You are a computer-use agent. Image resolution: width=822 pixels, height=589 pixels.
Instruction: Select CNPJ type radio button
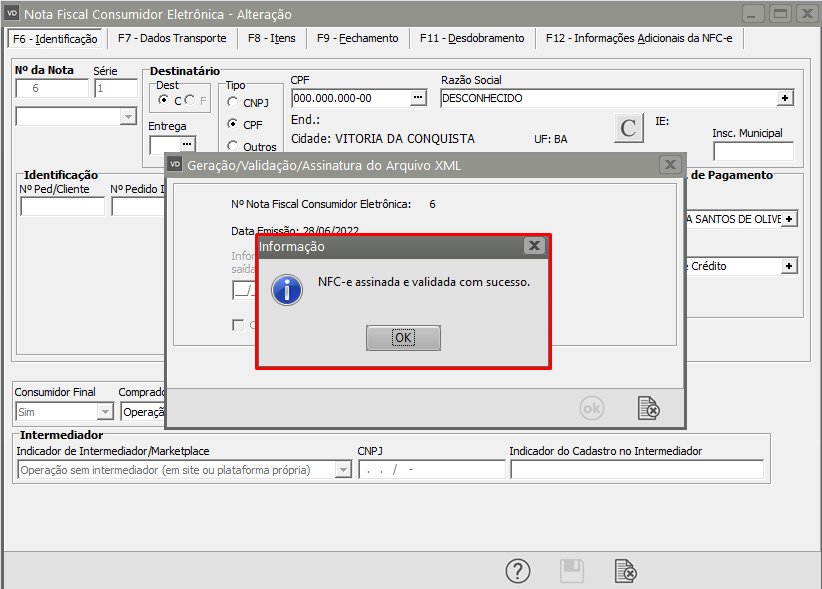pyautogui.click(x=232, y=102)
